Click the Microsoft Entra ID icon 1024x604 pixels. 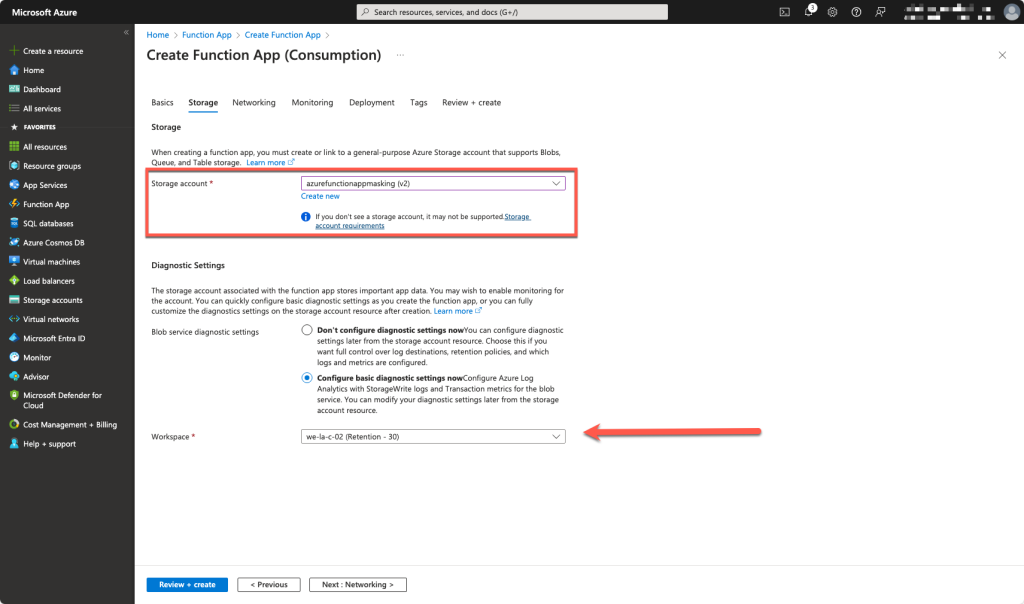[x=14, y=338]
